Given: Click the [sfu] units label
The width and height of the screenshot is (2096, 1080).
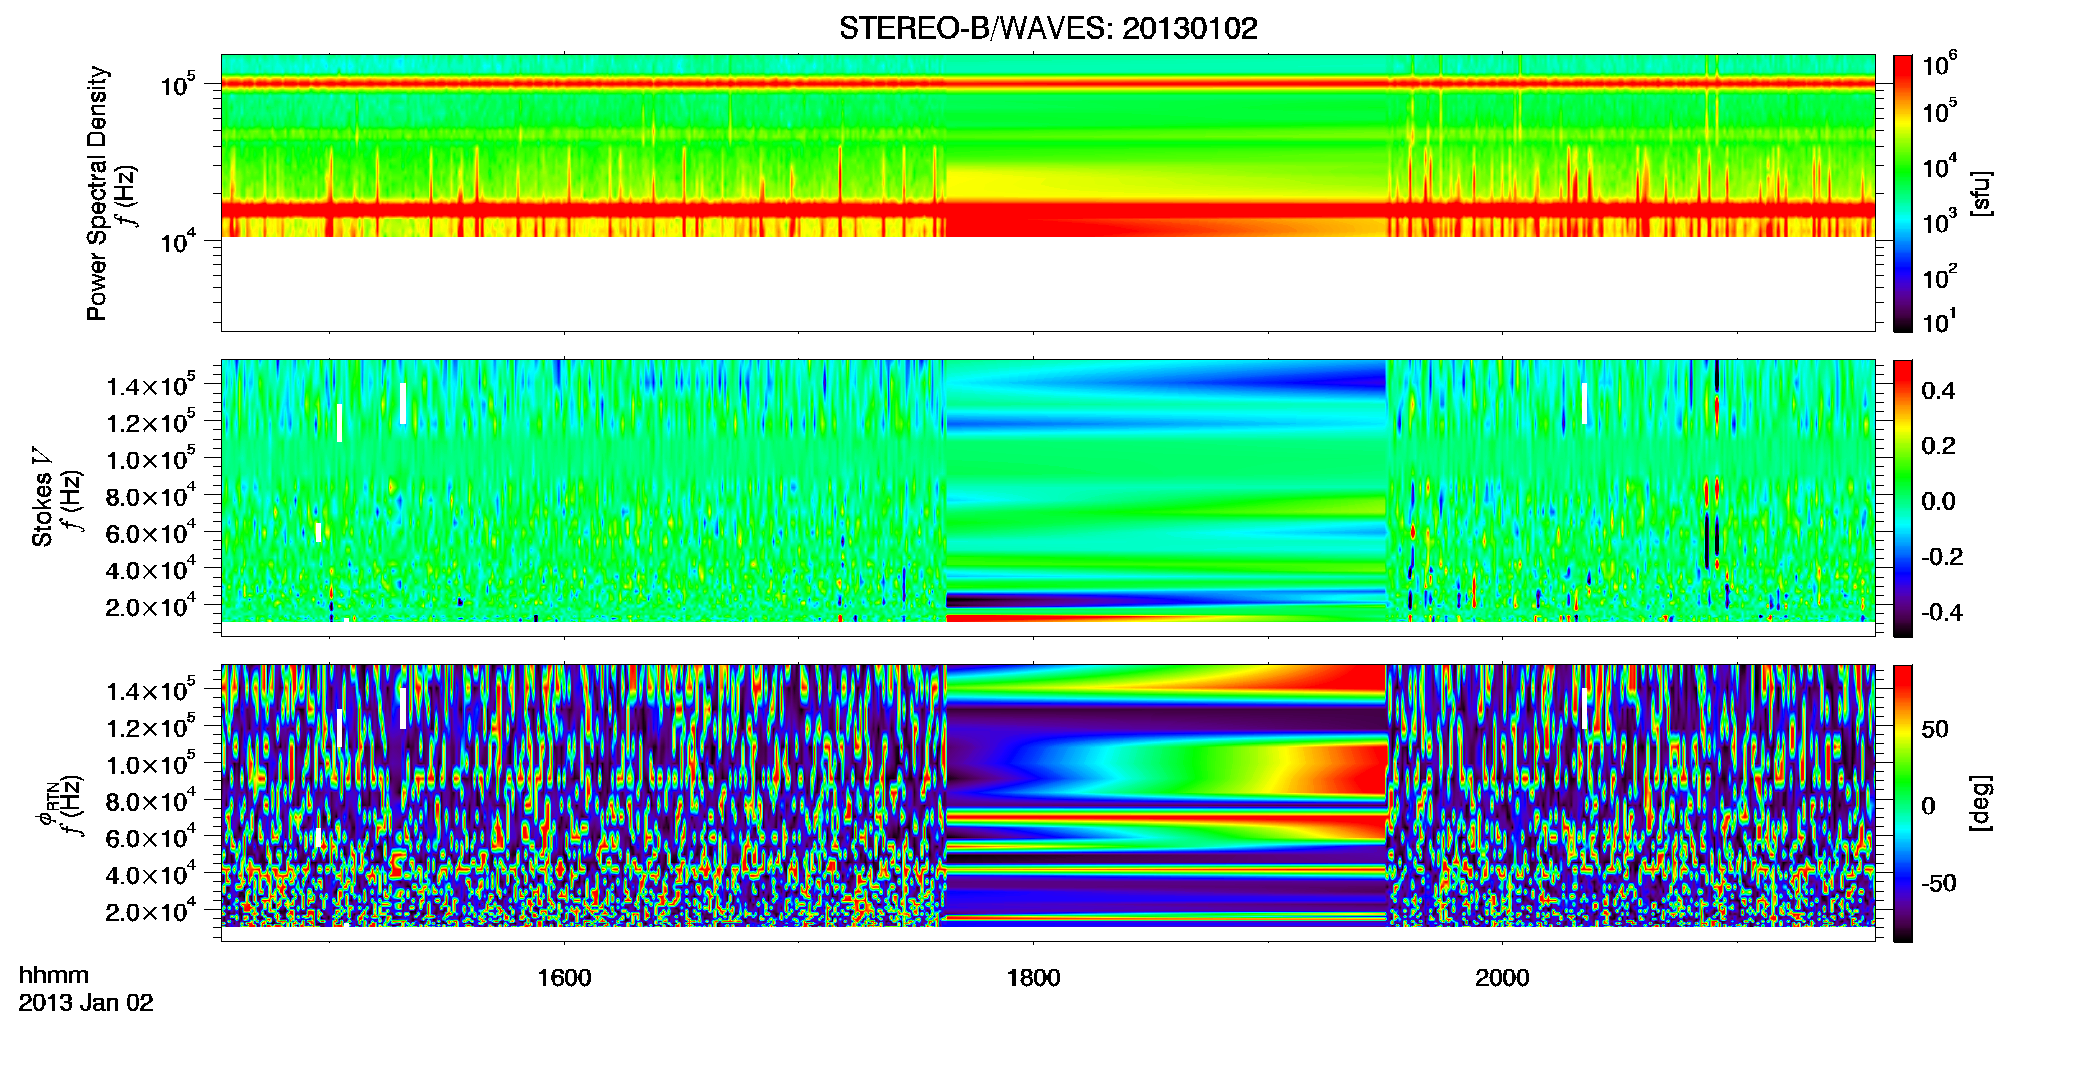Looking at the screenshot, I should 1981,193.
